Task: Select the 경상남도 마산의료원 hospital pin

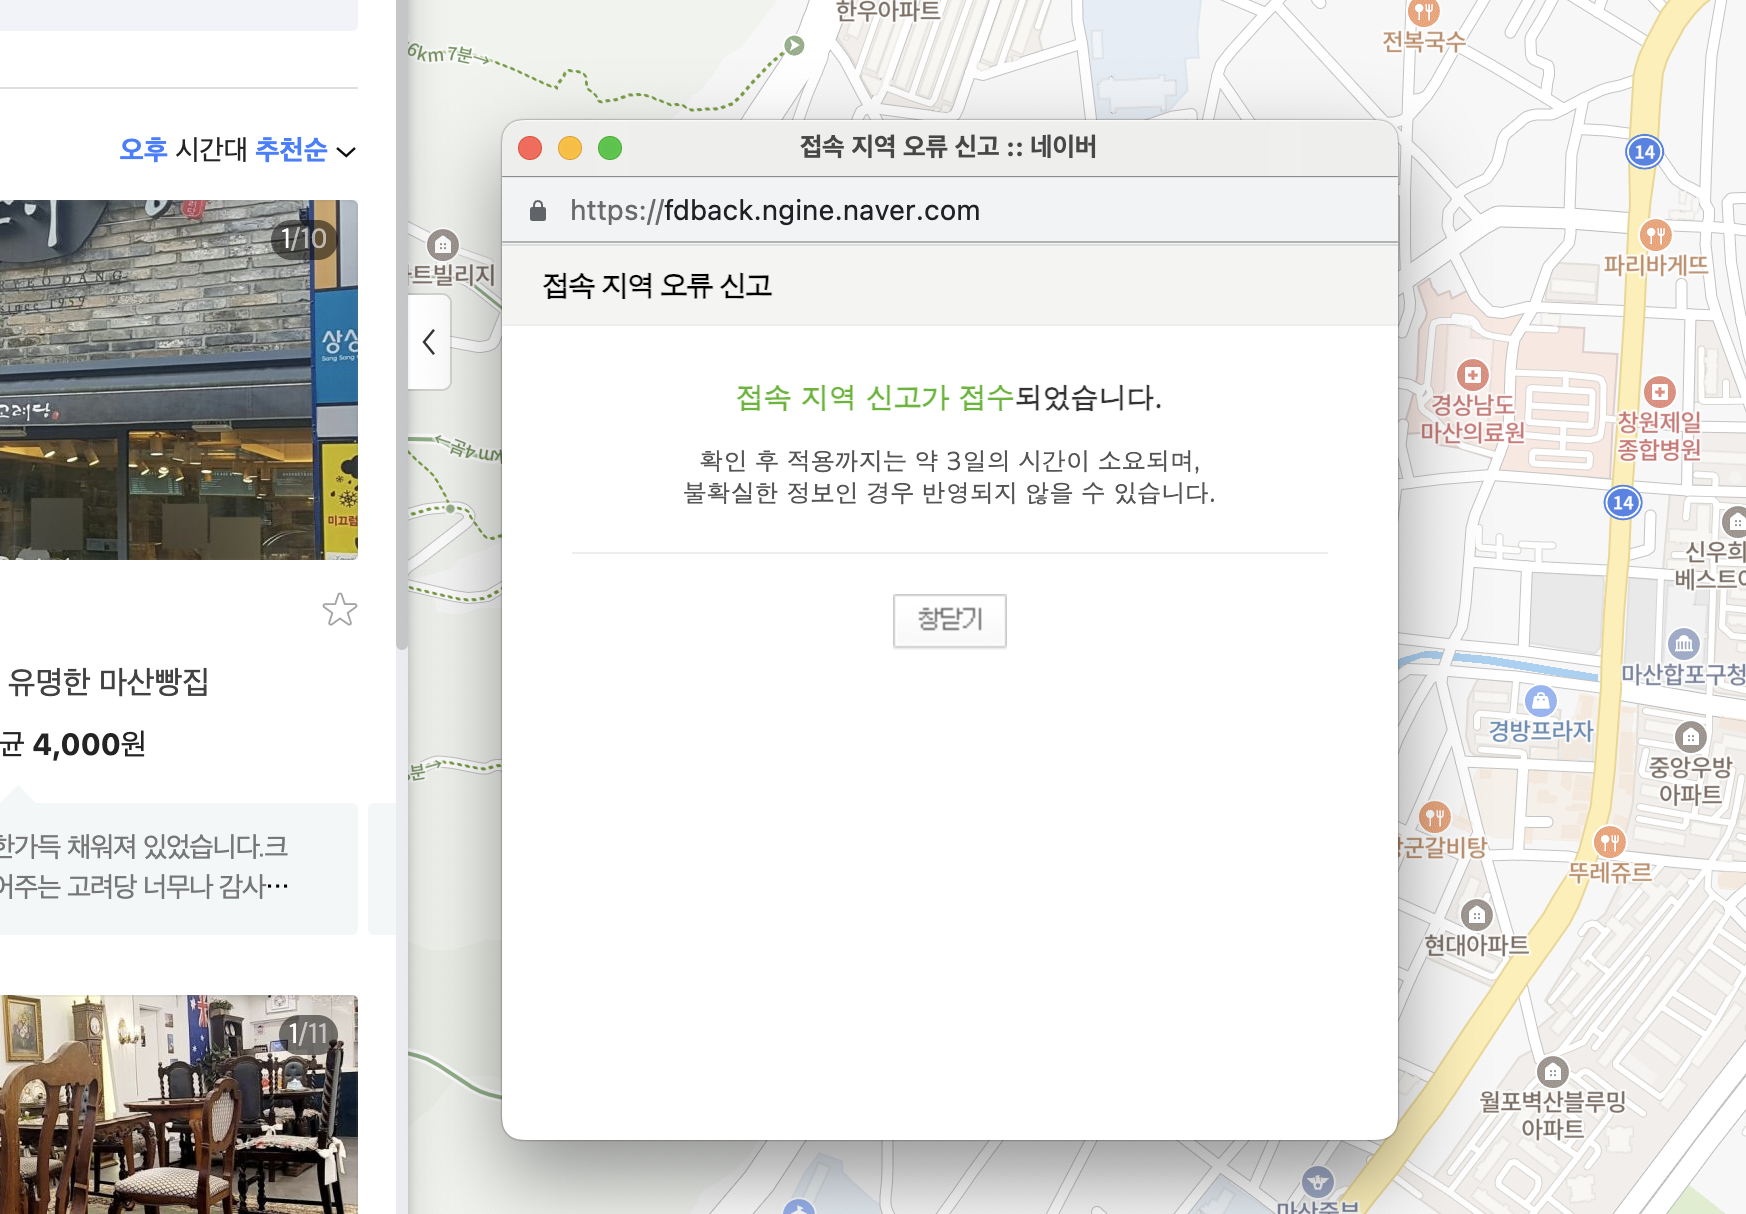Action: tap(1472, 375)
